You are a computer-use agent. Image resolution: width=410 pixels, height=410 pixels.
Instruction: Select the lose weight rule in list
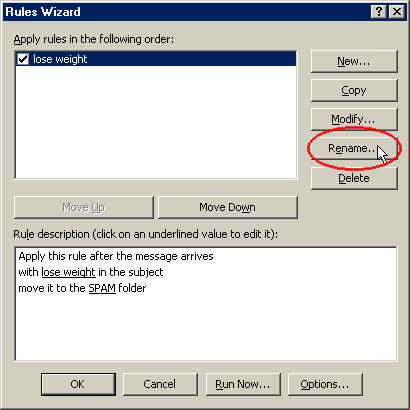(156, 59)
